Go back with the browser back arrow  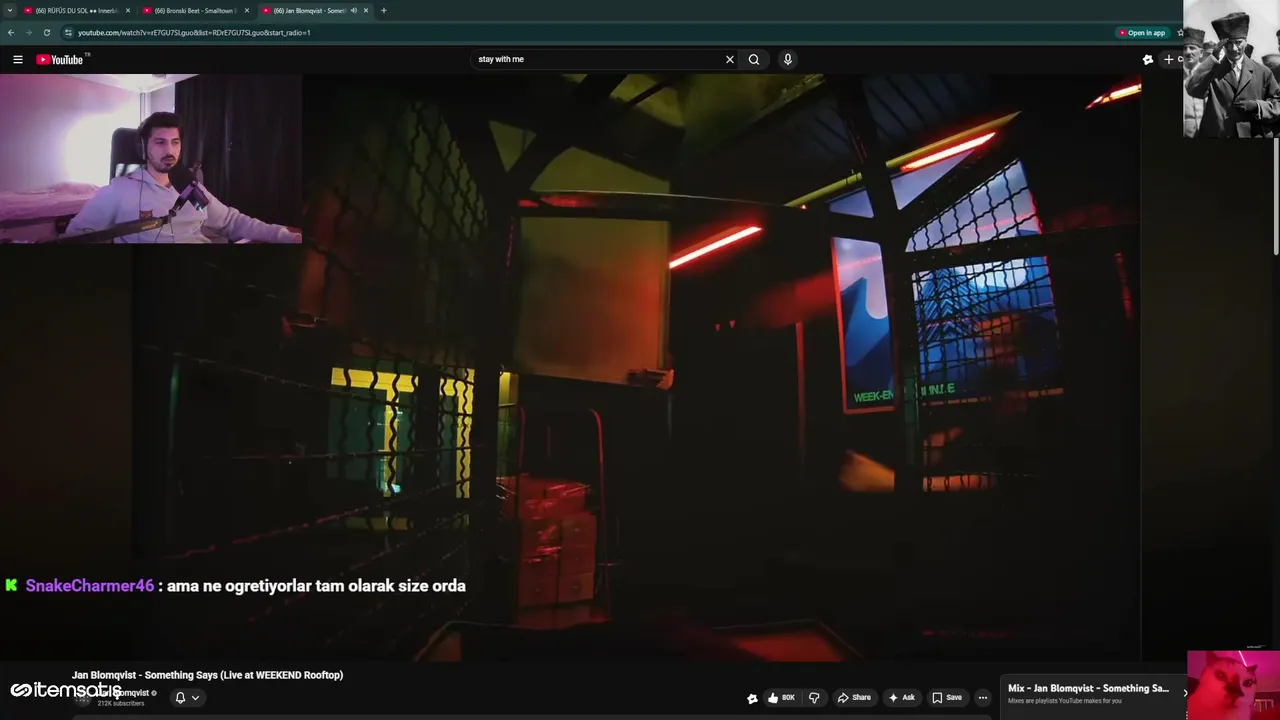11,32
